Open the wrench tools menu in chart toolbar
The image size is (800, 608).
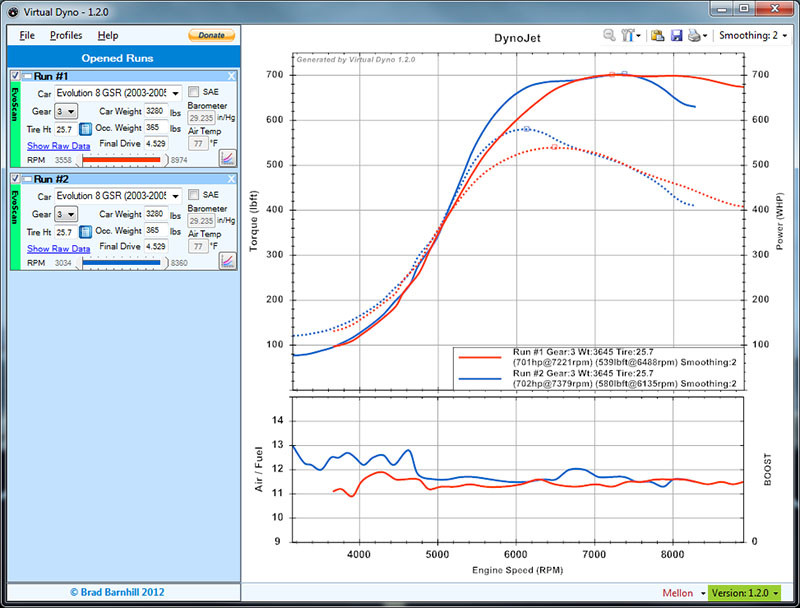pos(630,35)
